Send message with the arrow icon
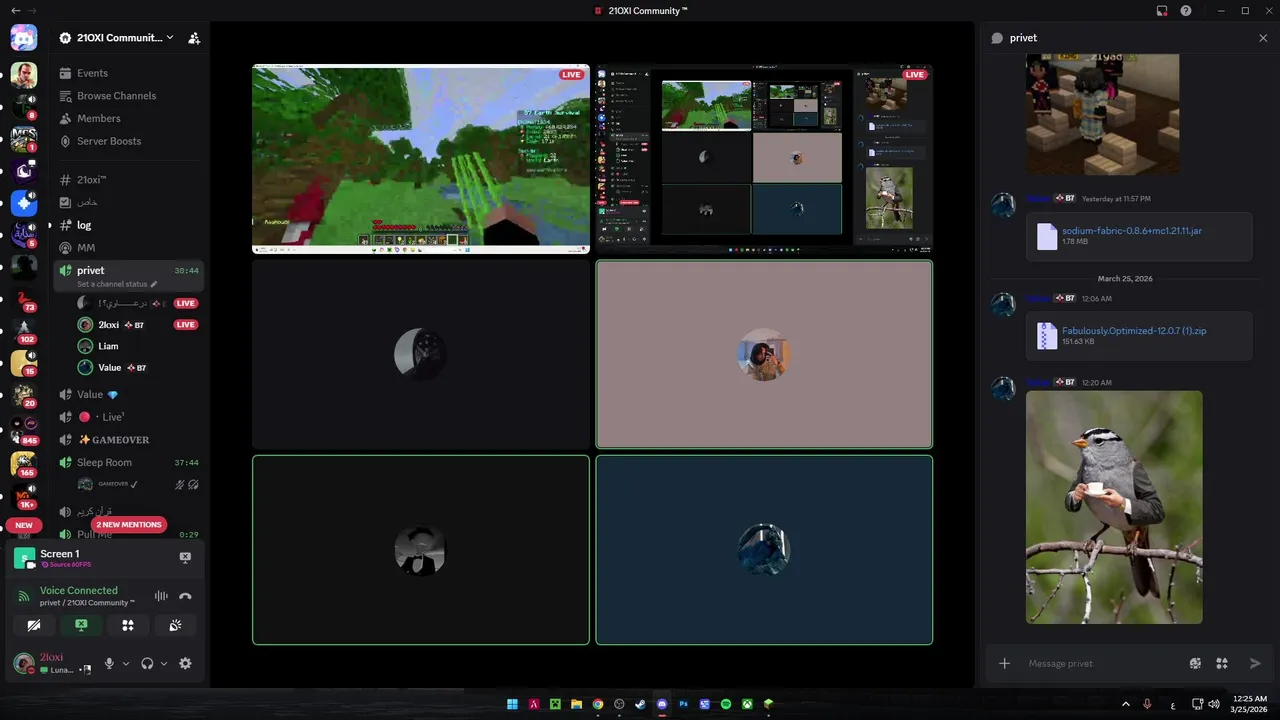 click(1256, 663)
